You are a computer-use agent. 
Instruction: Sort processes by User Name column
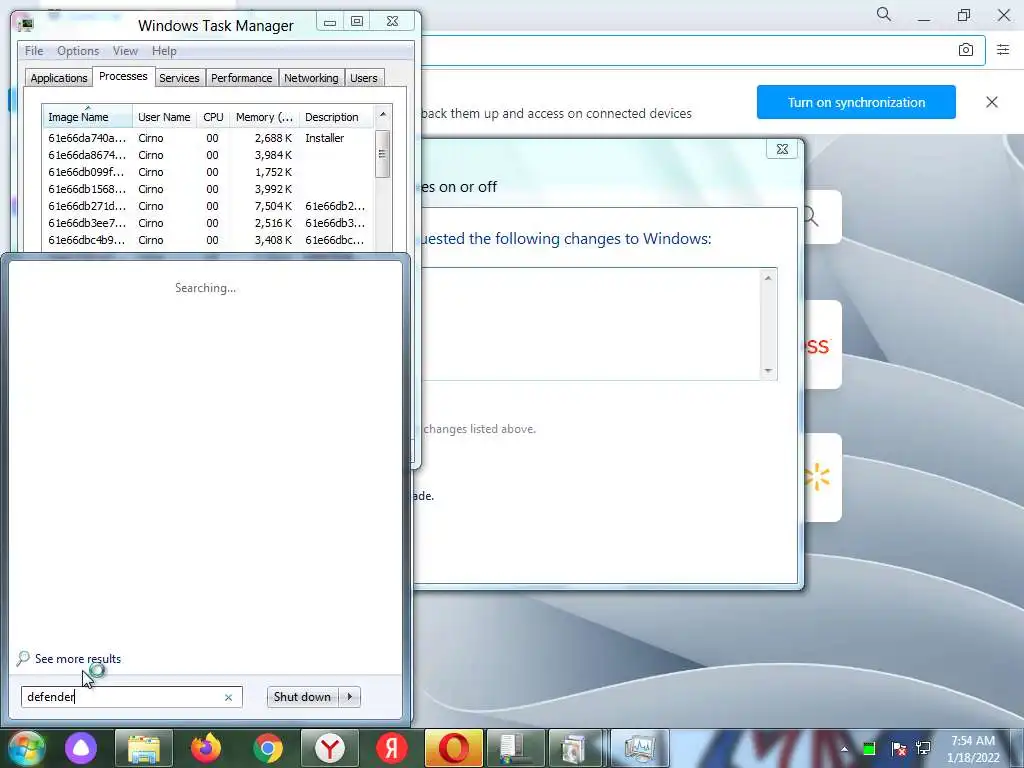coord(164,117)
